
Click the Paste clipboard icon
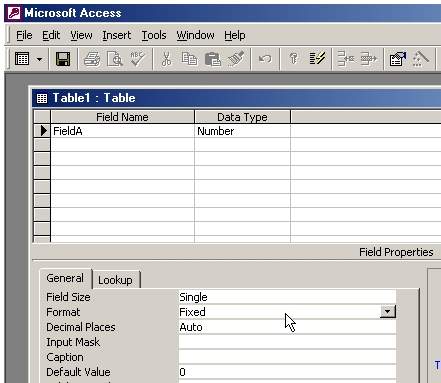tap(212, 59)
